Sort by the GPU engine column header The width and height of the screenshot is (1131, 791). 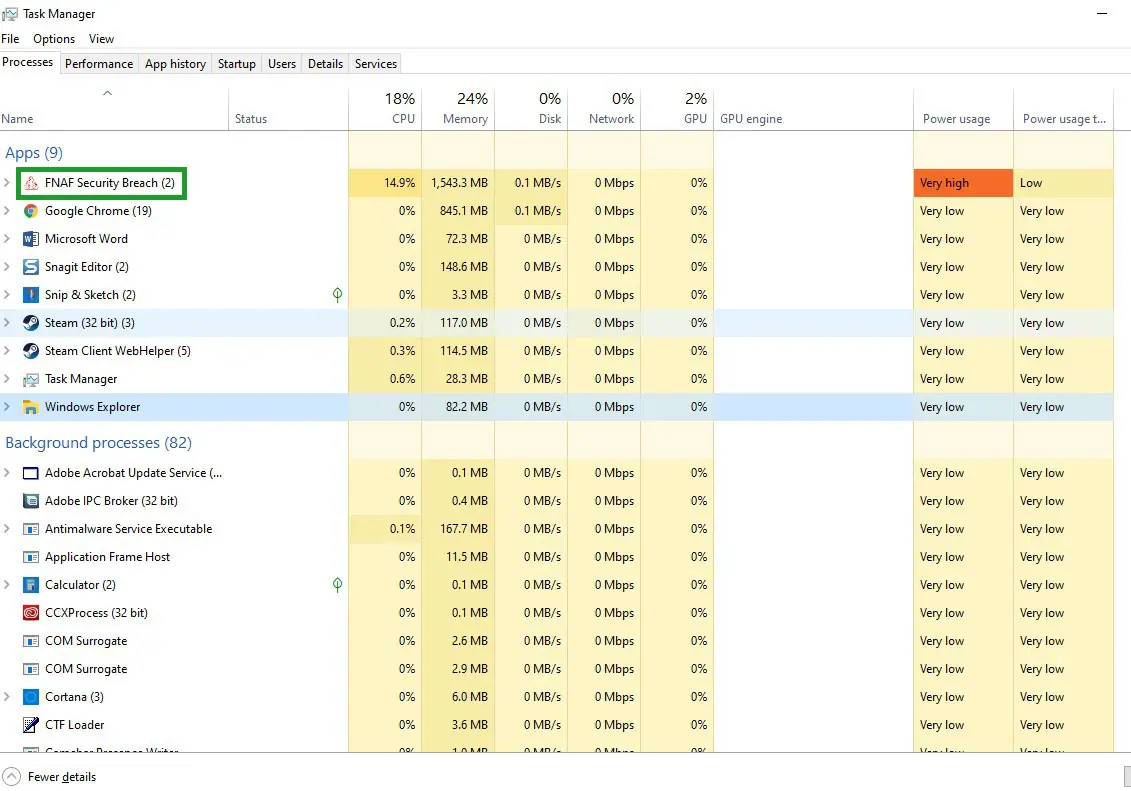point(814,109)
